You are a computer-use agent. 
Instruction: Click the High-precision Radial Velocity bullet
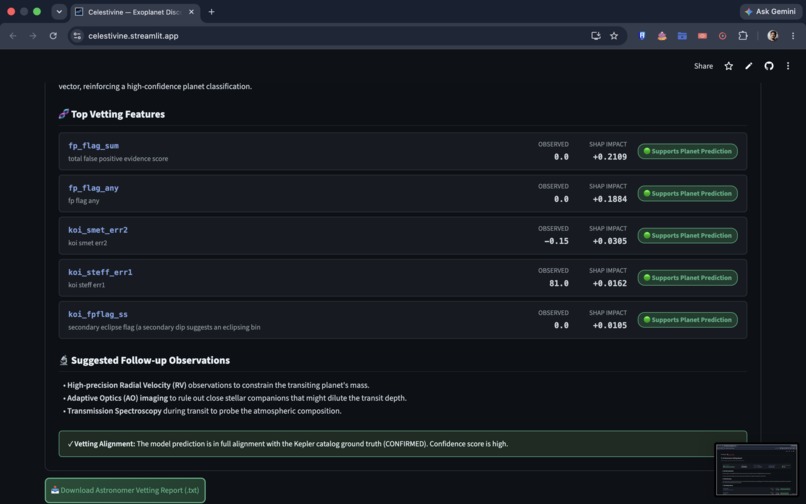[216, 385]
